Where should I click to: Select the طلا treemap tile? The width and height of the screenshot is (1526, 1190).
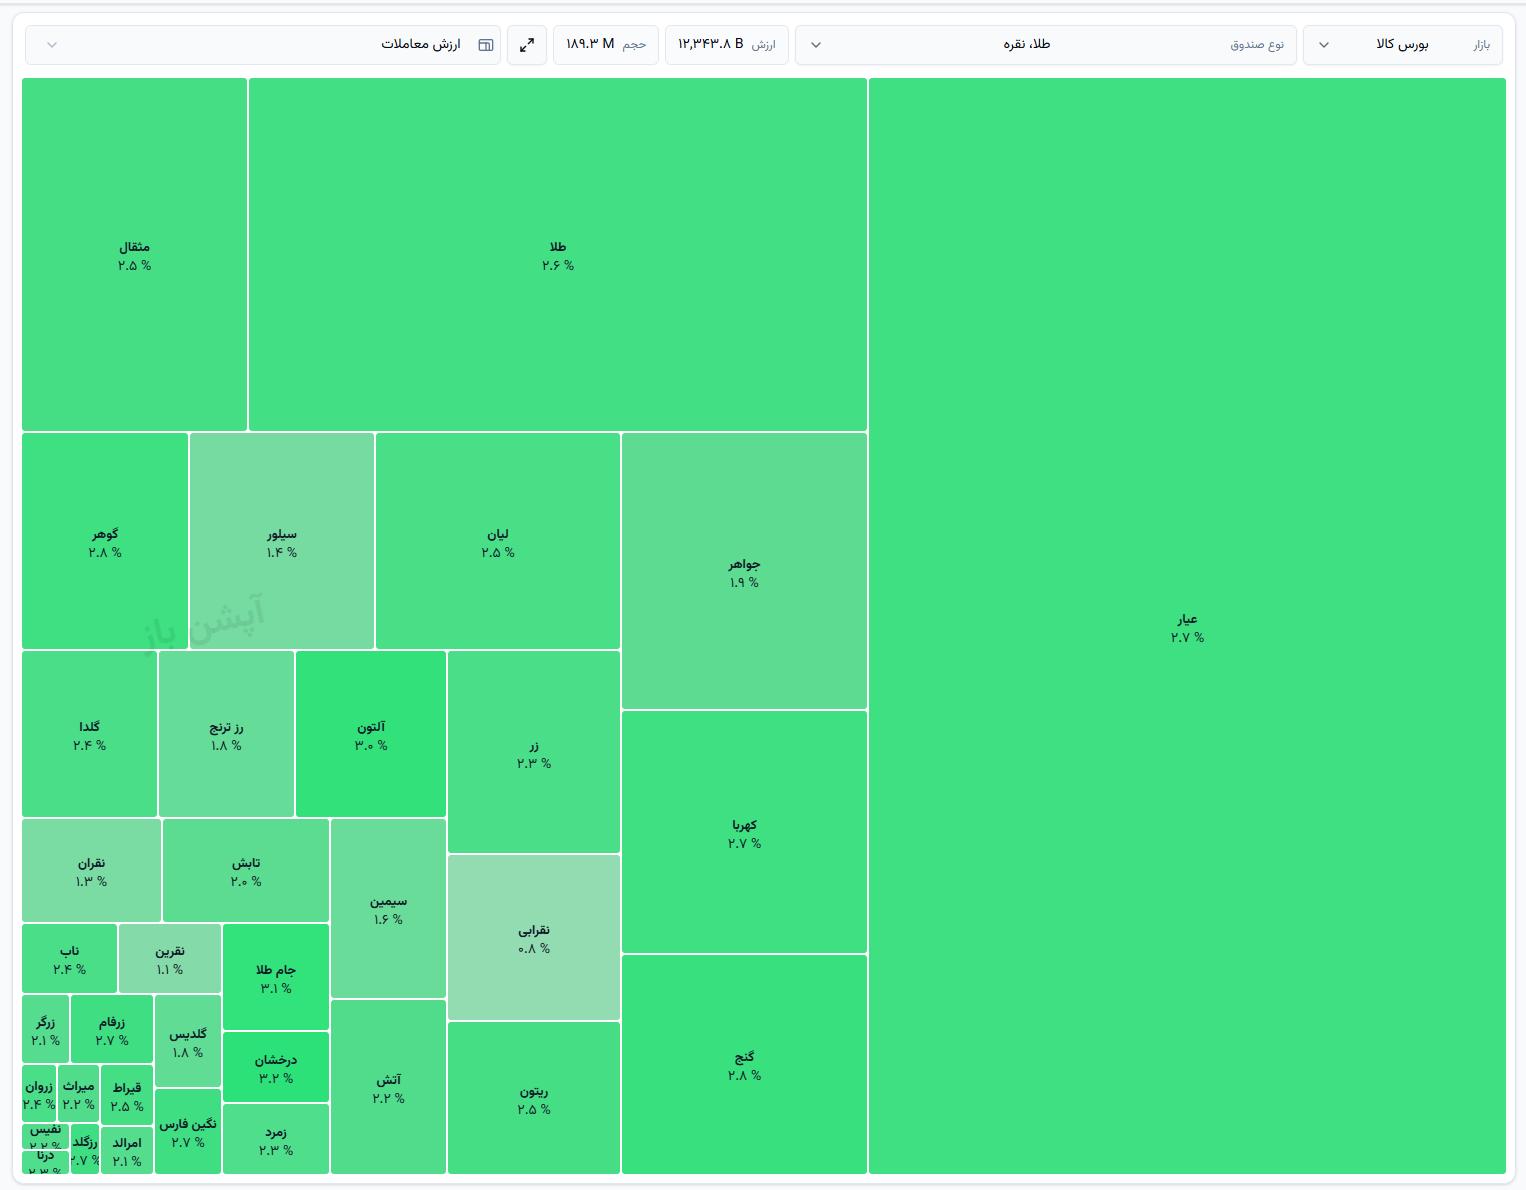coord(558,255)
